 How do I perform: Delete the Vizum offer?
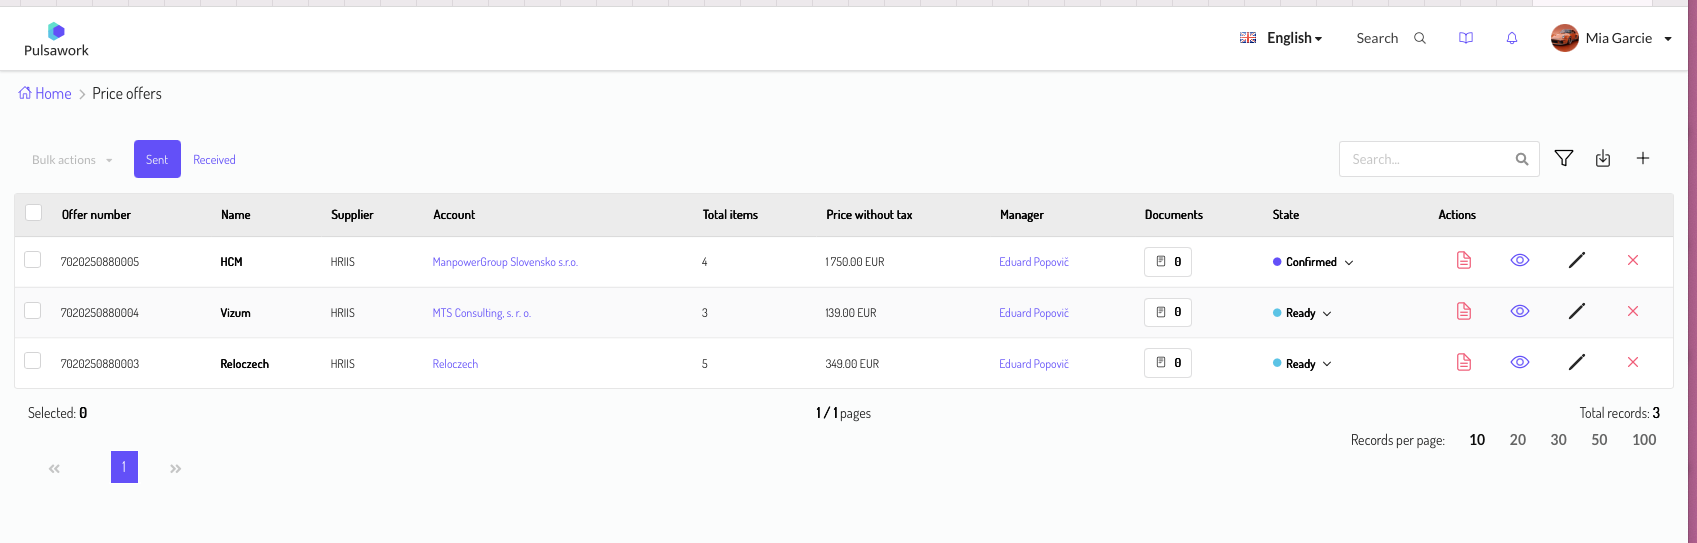[x=1633, y=311]
